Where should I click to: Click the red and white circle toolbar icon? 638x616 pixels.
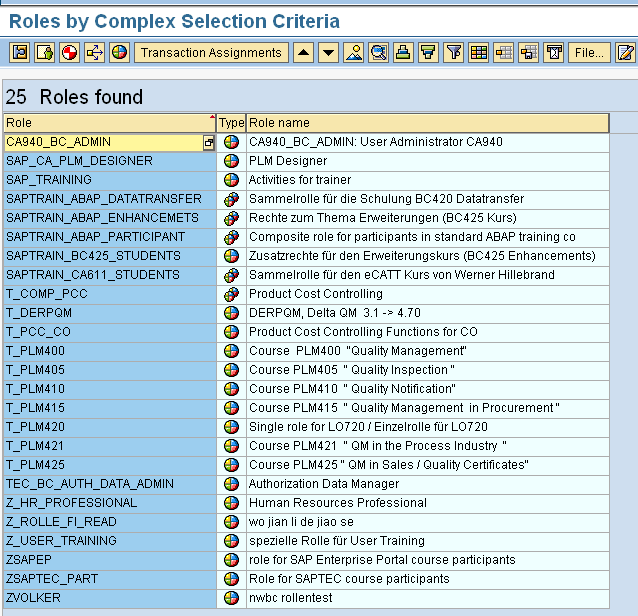pos(70,52)
